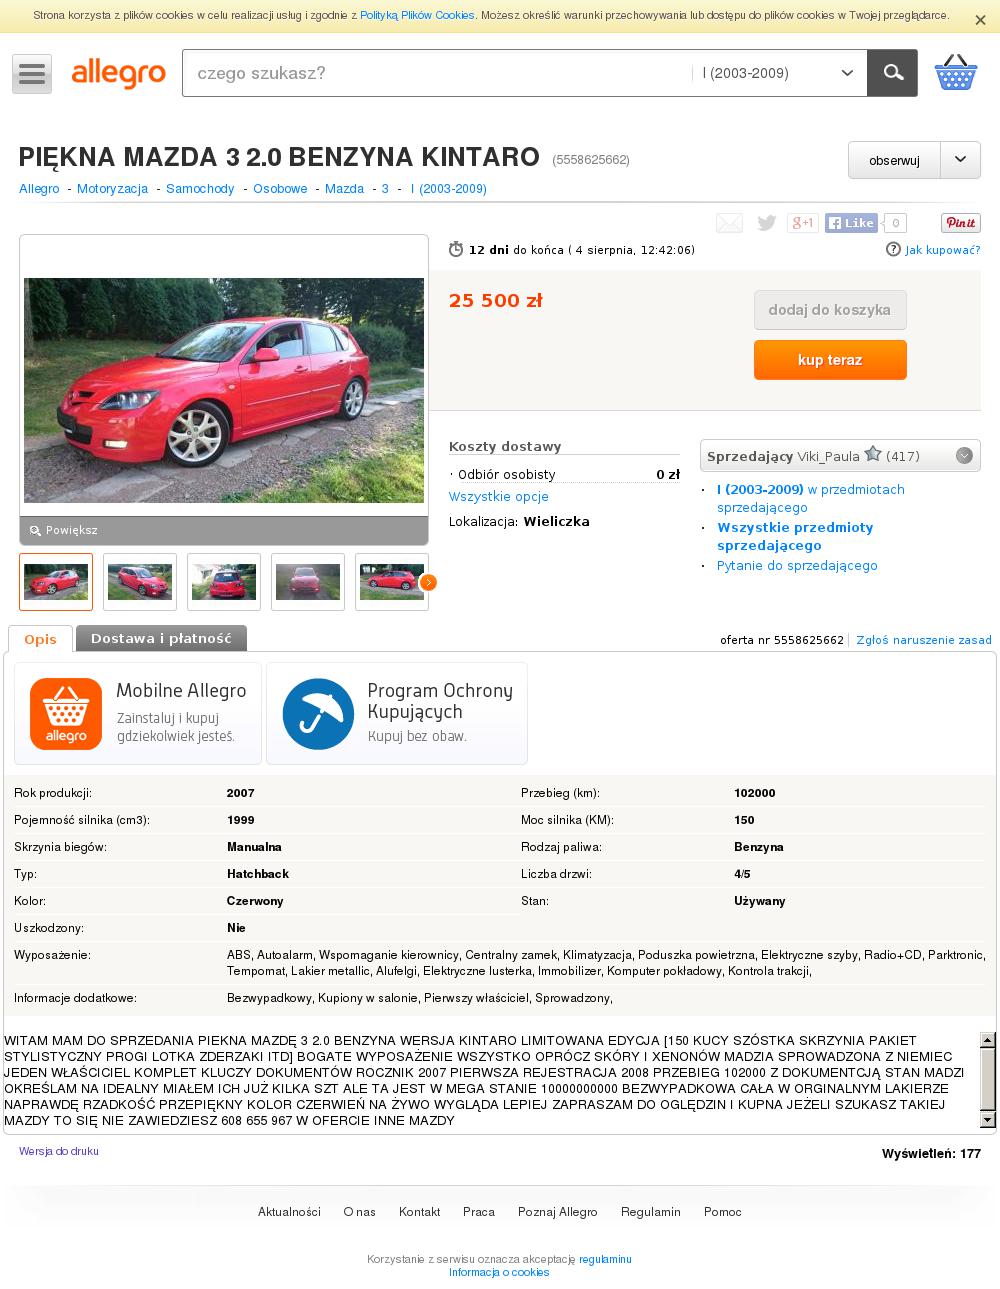This screenshot has width=1000, height=1289.
Task: Click the Facebook Like button
Action: coord(851,223)
